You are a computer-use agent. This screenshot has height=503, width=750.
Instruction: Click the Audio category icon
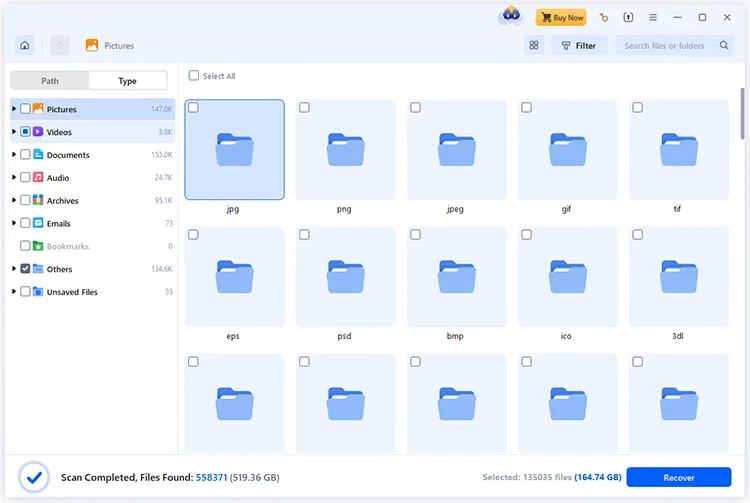click(38, 177)
